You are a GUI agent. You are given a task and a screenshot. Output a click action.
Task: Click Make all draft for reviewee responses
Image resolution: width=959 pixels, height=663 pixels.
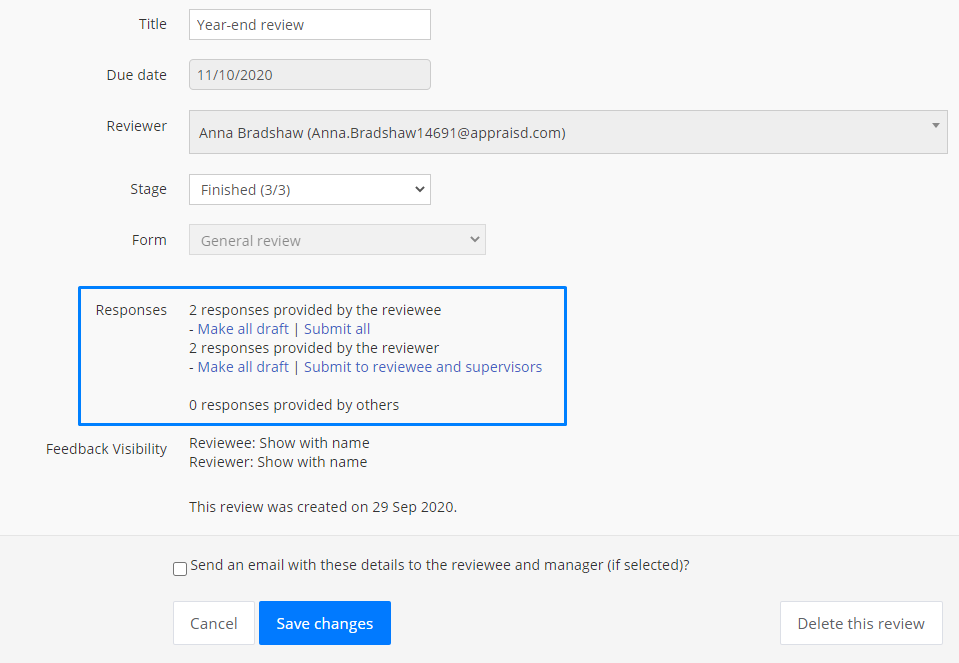coord(243,329)
